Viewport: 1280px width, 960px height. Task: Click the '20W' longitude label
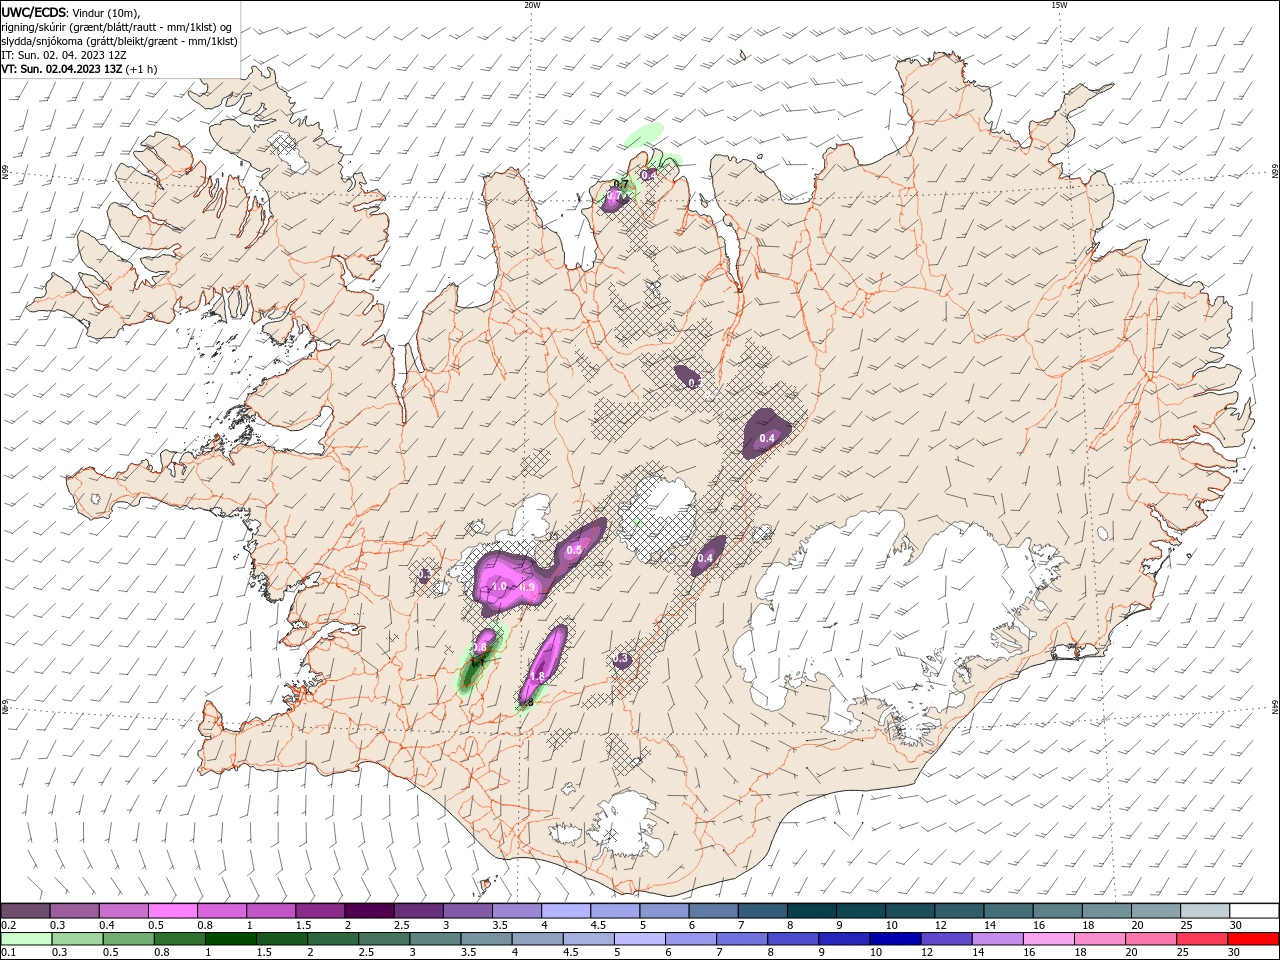pos(532,5)
